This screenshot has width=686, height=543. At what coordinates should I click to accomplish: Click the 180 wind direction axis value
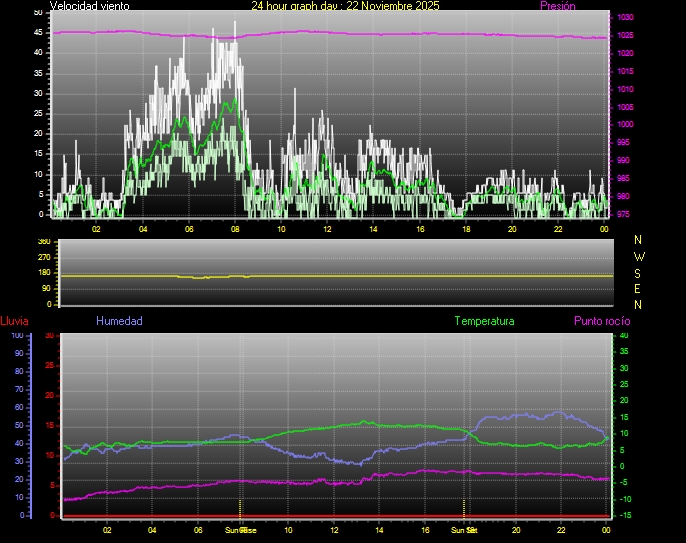point(43,273)
